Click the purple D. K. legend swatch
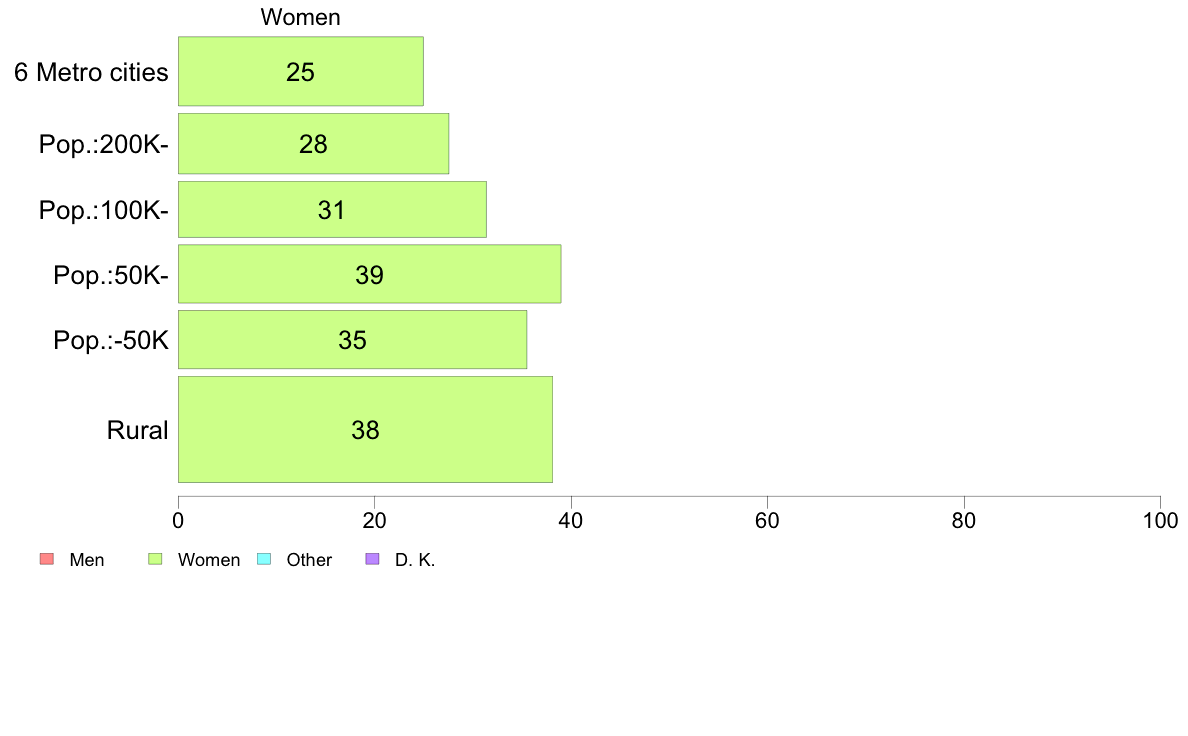The width and height of the screenshot is (1188, 736). click(x=373, y=559)
